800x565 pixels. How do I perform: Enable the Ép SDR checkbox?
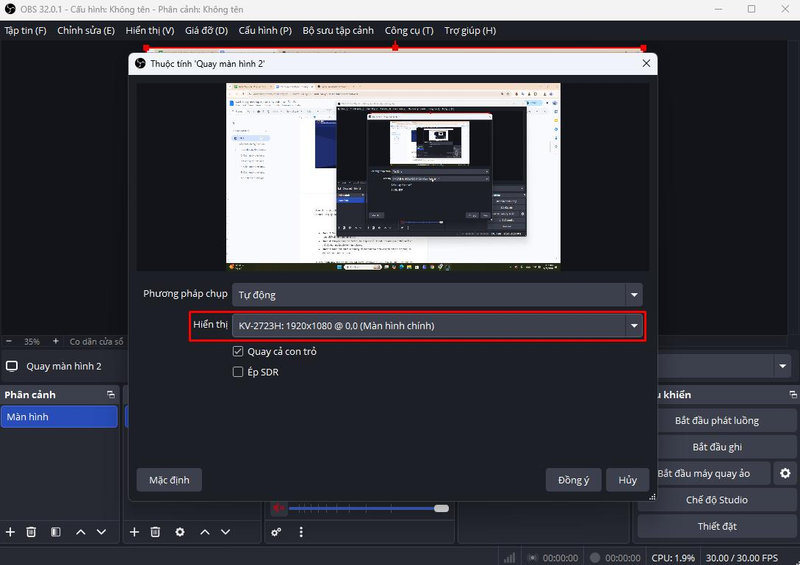[x=238, y=372]
